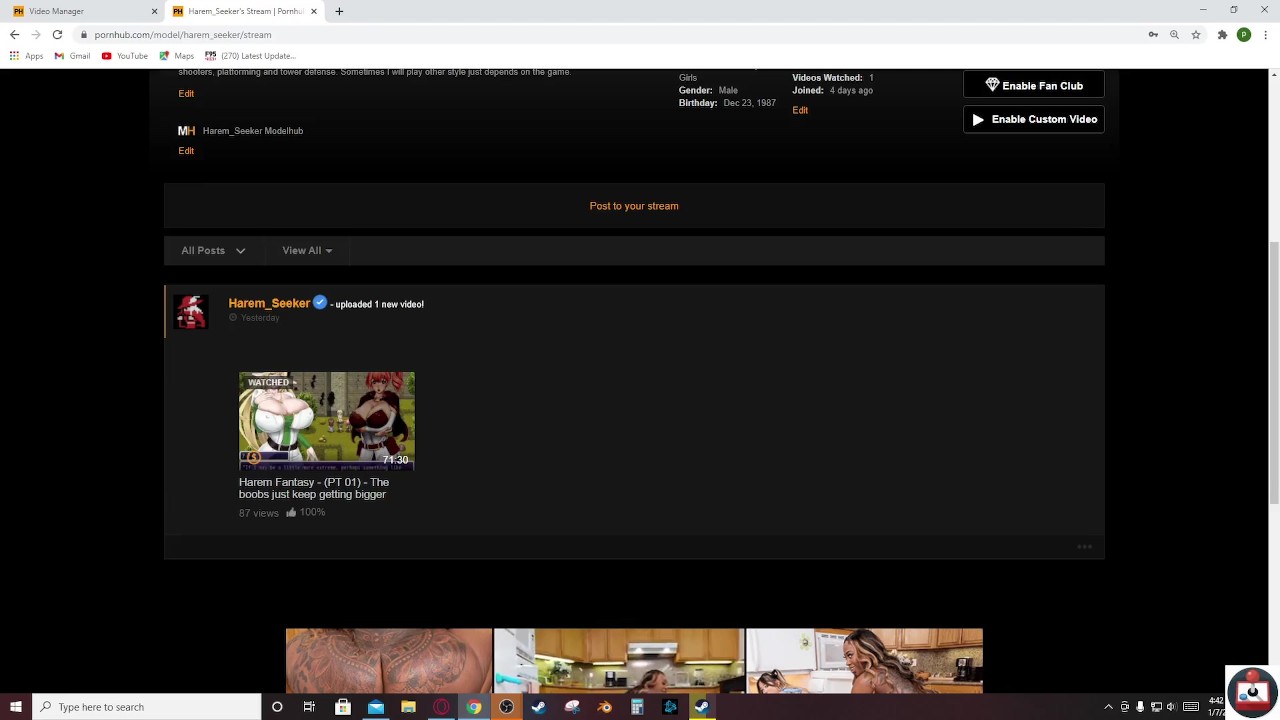Open the Chrome extensions puzzle icon
1280x720 pixels.
tap(1222, 35)
